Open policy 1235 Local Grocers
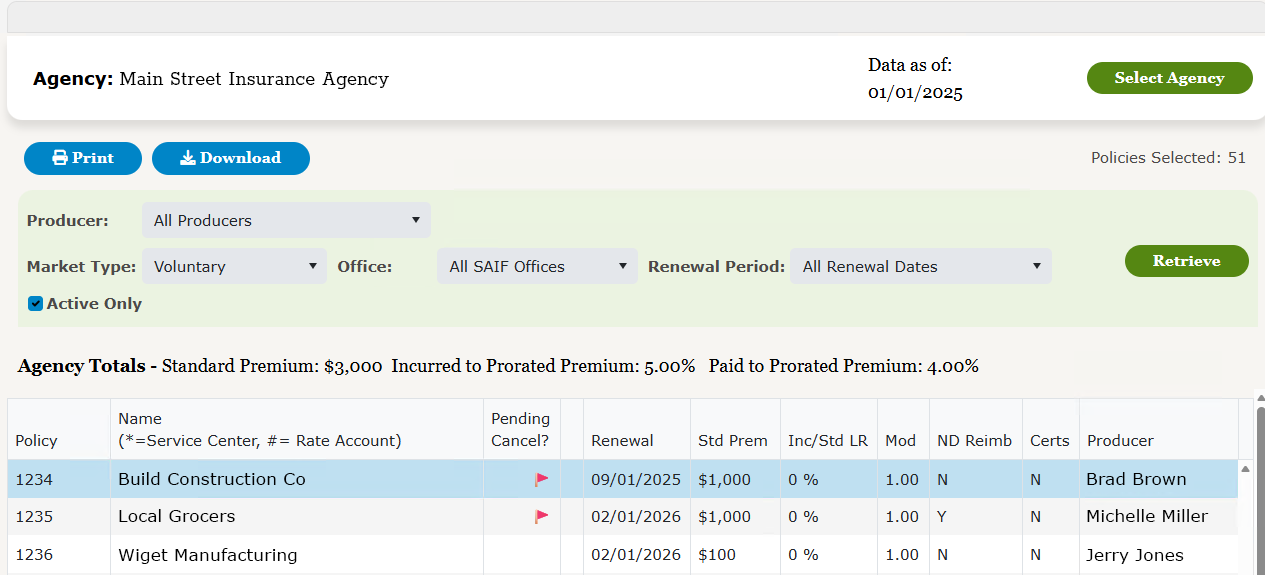The height and width of the screenshot is (575, 1265). tap(177, 517)
